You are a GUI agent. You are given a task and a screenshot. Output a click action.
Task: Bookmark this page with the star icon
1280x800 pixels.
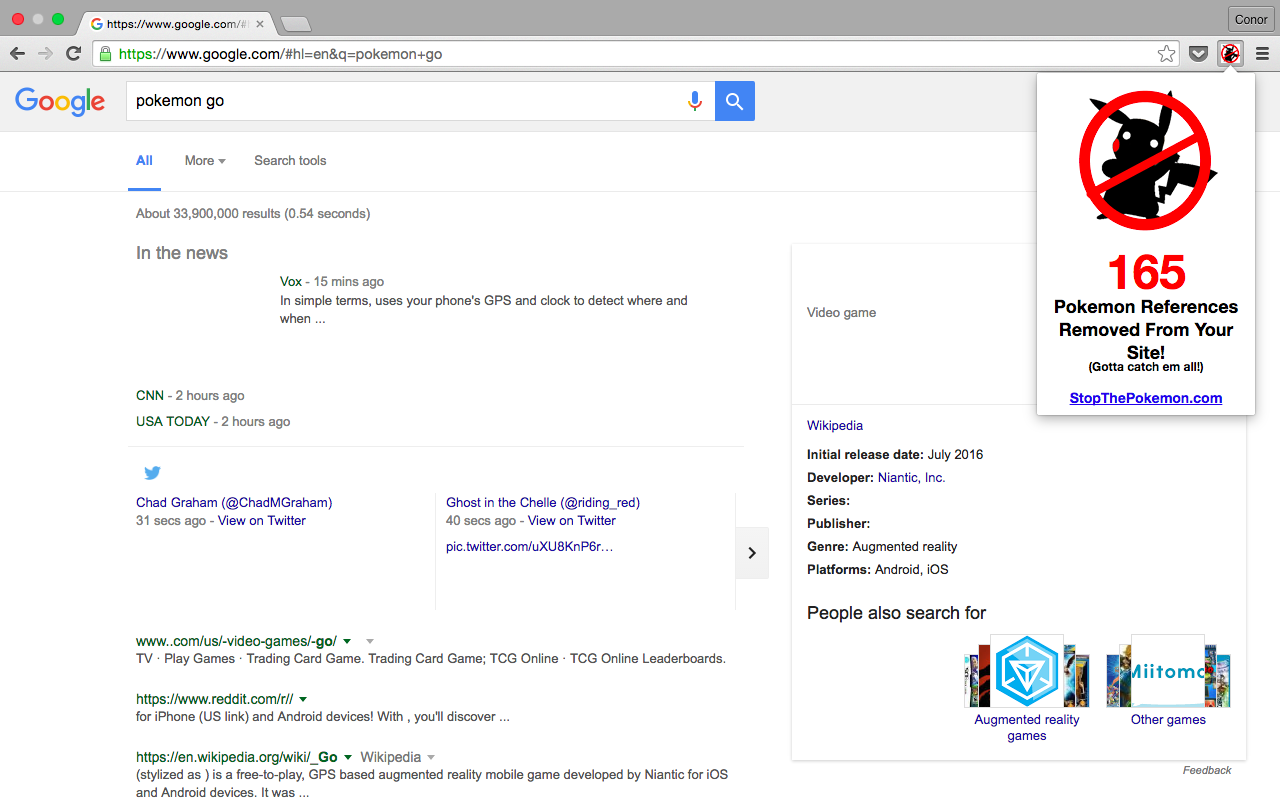[1166, 54]
